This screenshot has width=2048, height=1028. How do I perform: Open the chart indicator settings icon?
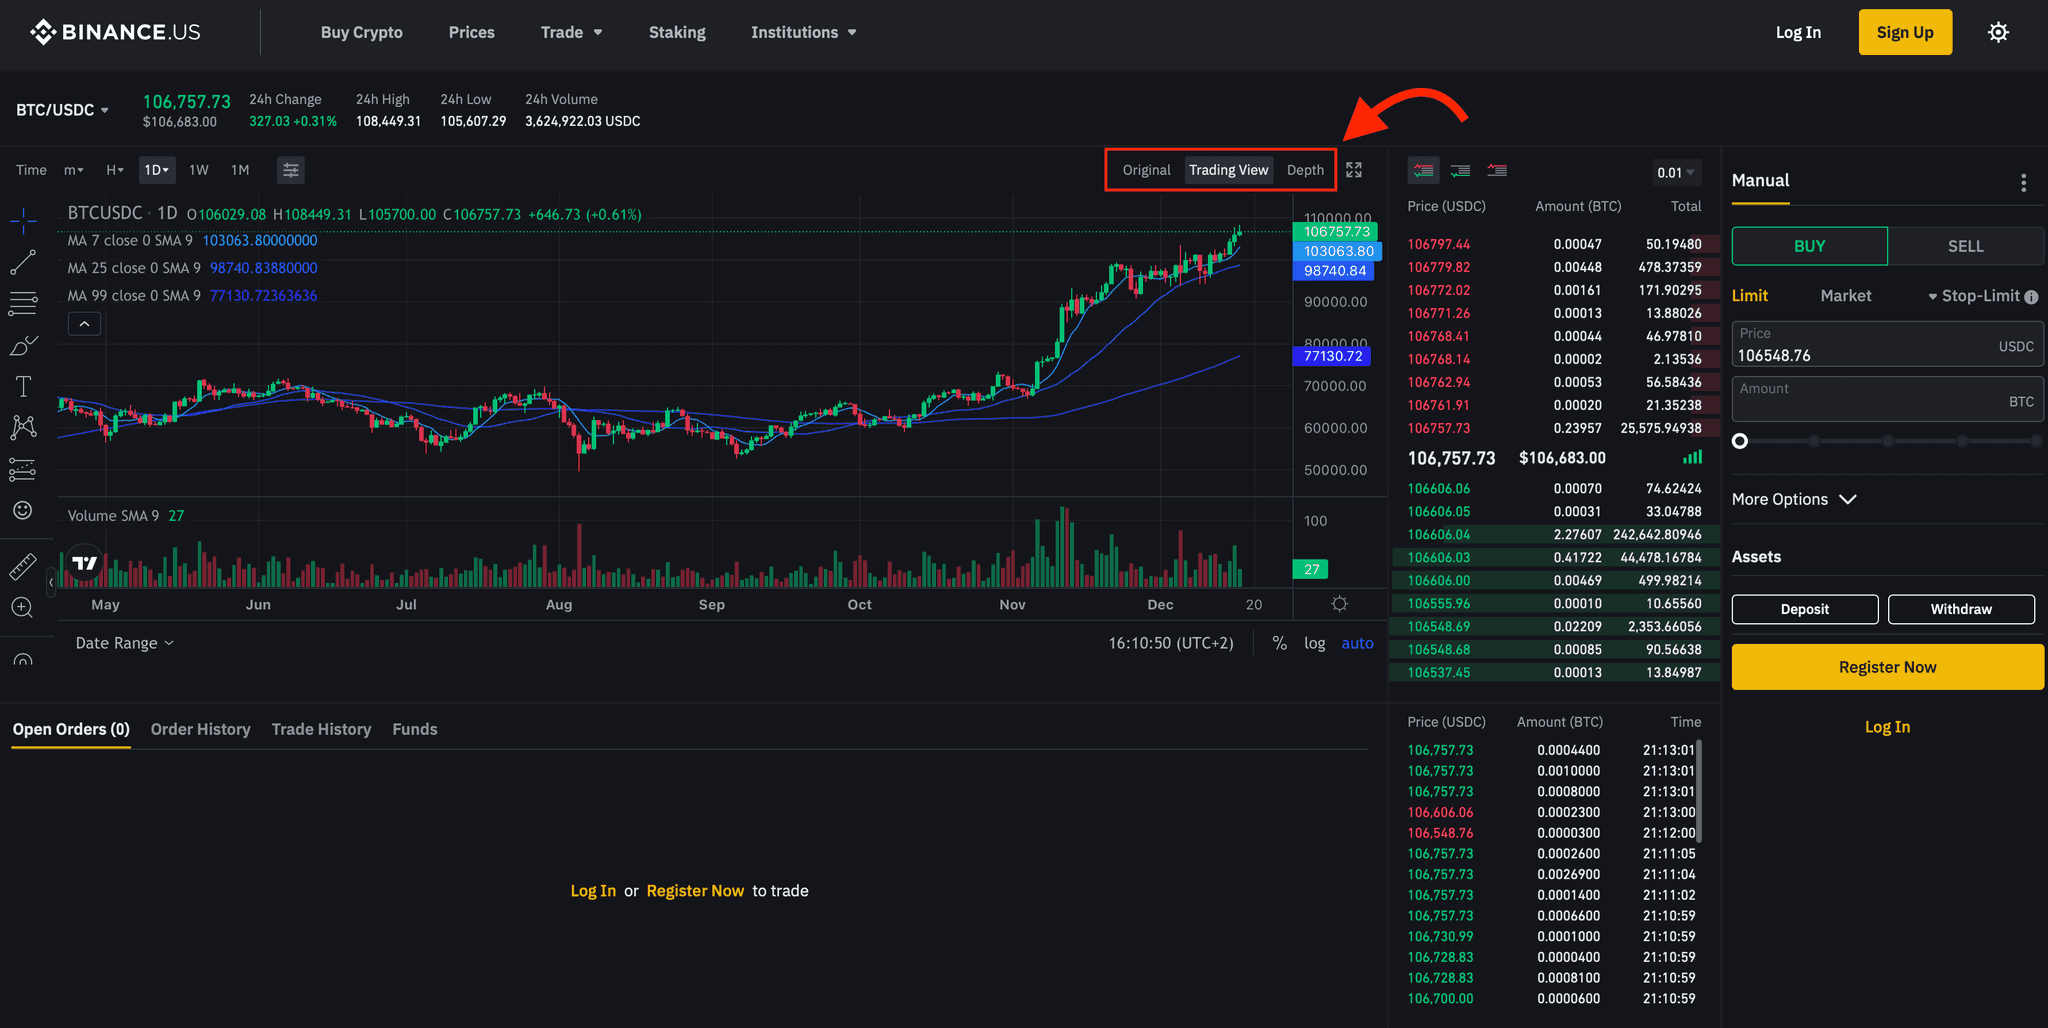point(291,170)
